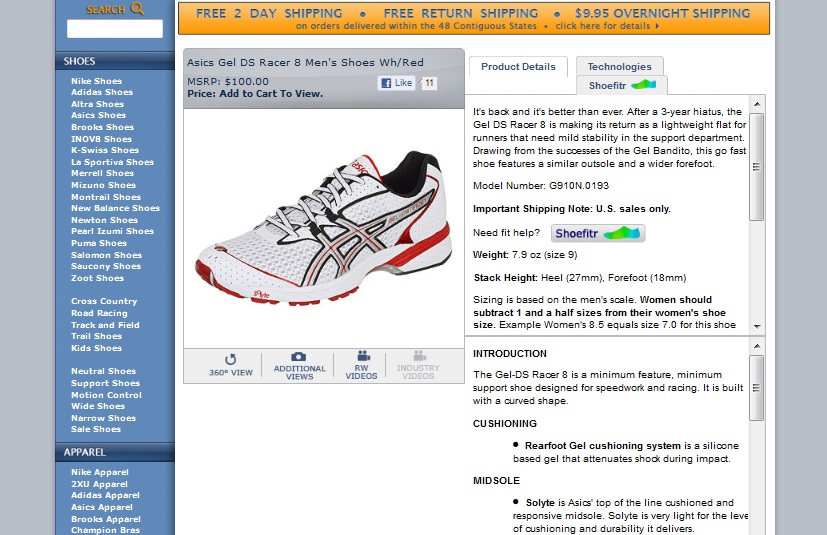This screenshot has height=535, width=827.
Task: Click the Facebook Like button
Action: pos(396,83)
